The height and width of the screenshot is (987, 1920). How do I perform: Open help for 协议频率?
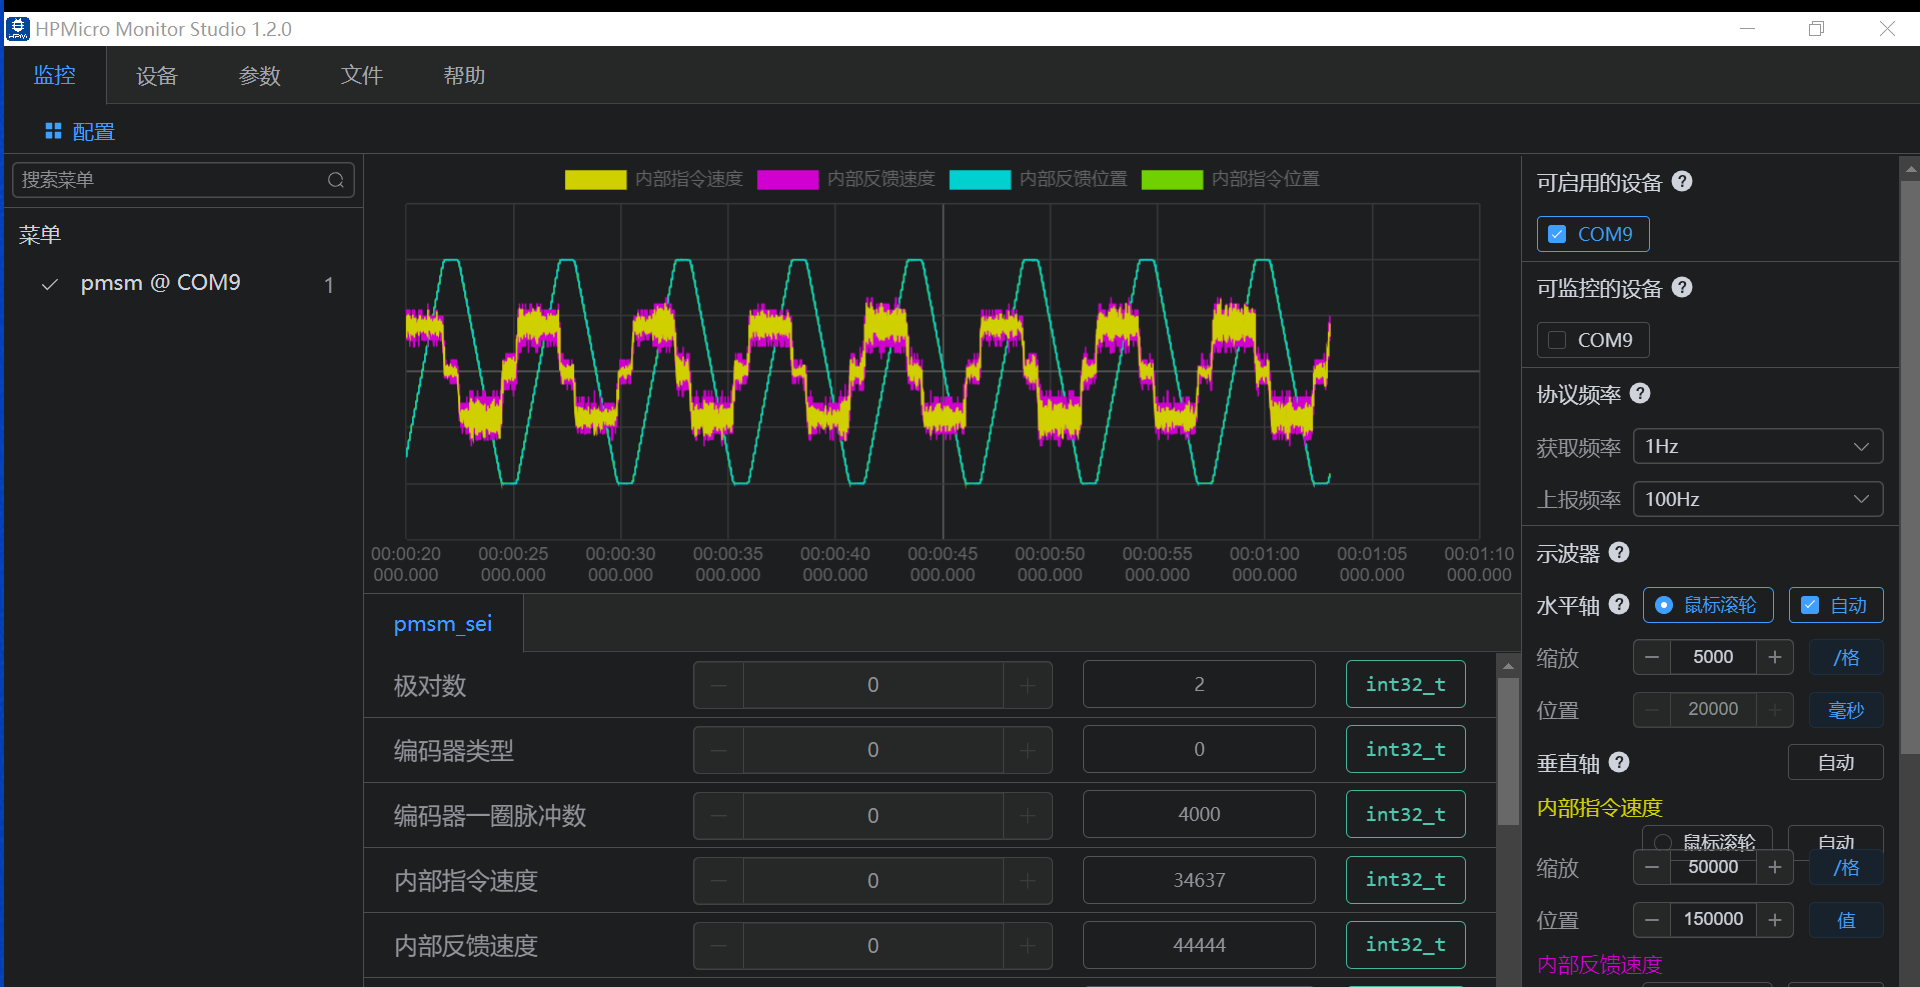tap(1640, 393)
